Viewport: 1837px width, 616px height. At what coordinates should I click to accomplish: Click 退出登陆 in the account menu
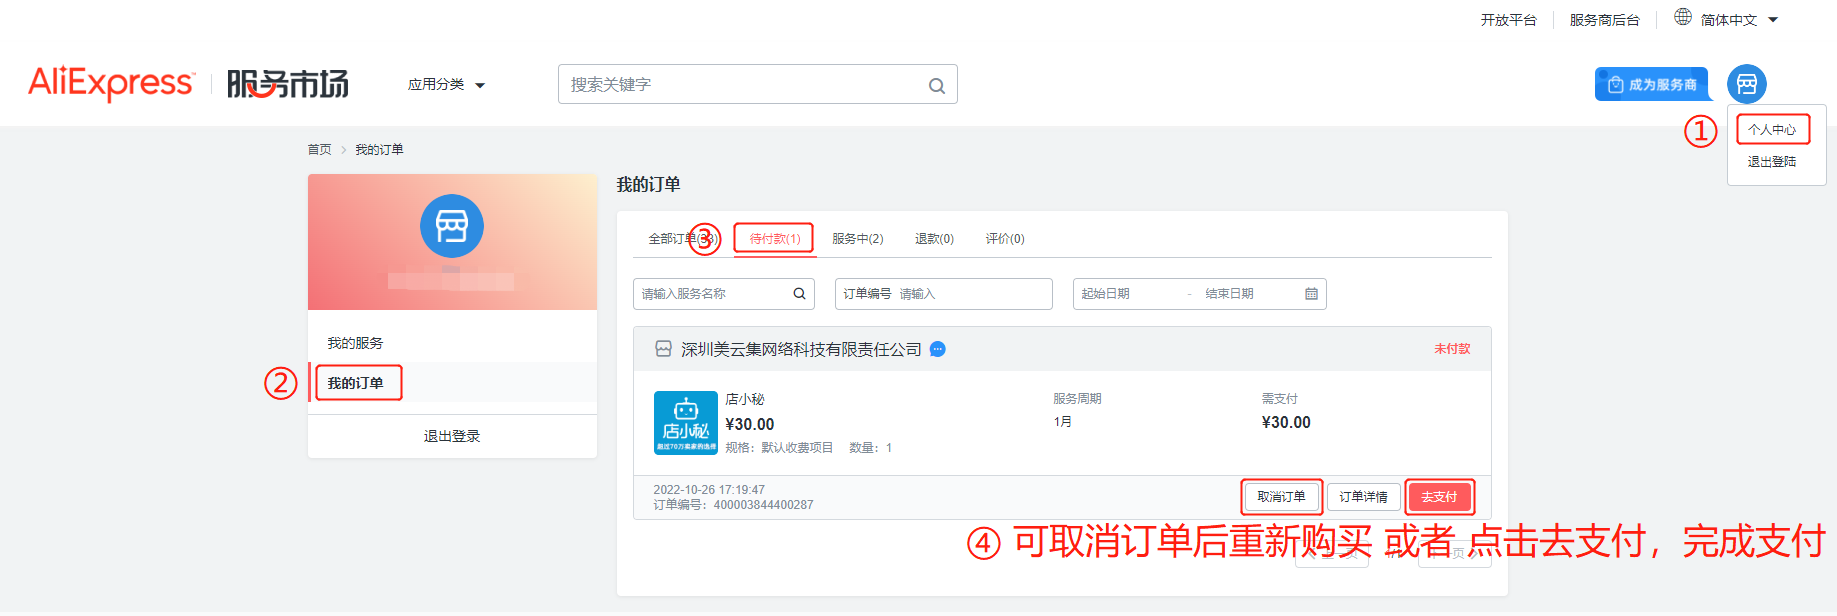1772,162
